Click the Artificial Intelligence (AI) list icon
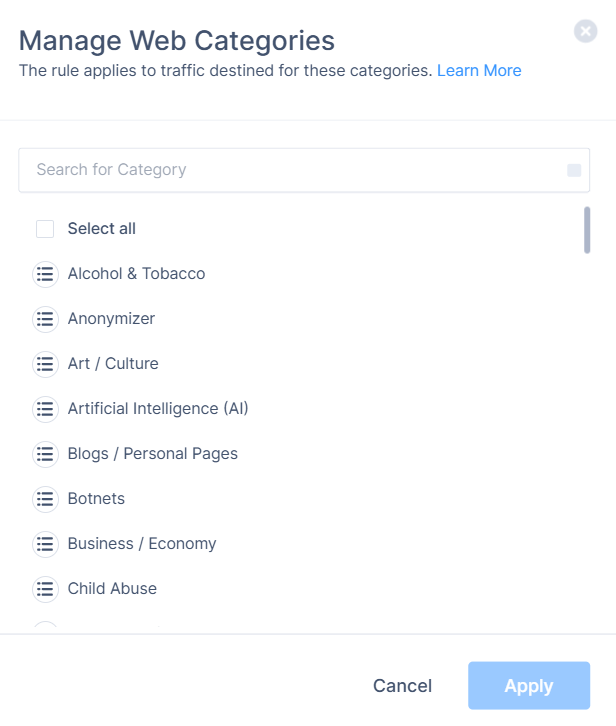Image resolution: width=616 pixels, height=726 pixels. 45,409
